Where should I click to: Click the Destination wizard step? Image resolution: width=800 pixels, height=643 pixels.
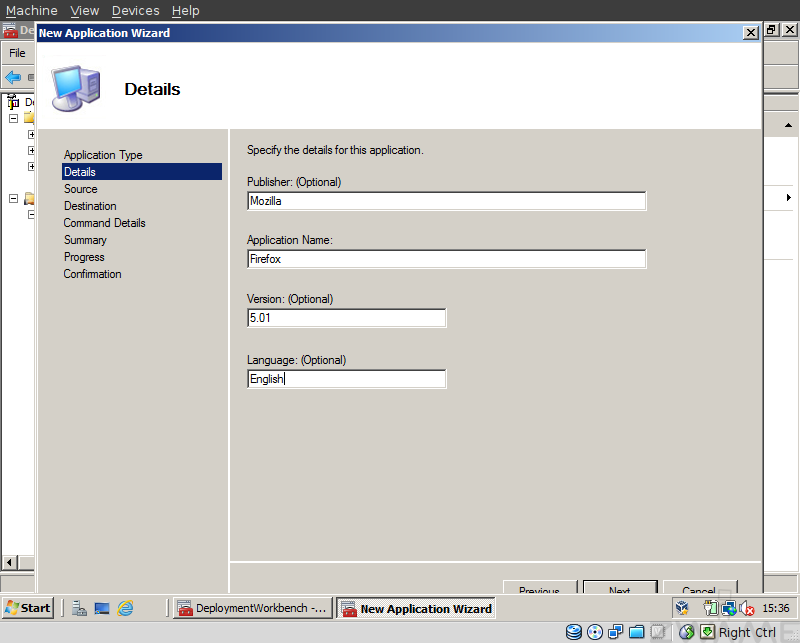pos(90,206)
